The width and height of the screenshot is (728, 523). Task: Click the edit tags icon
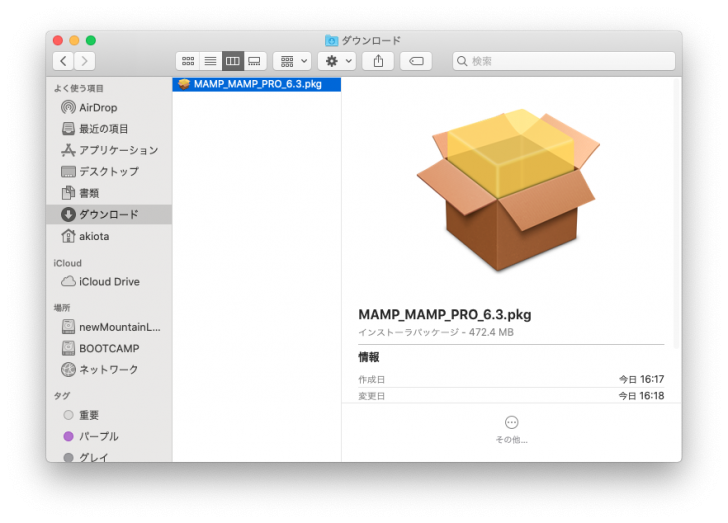[416, 61]
